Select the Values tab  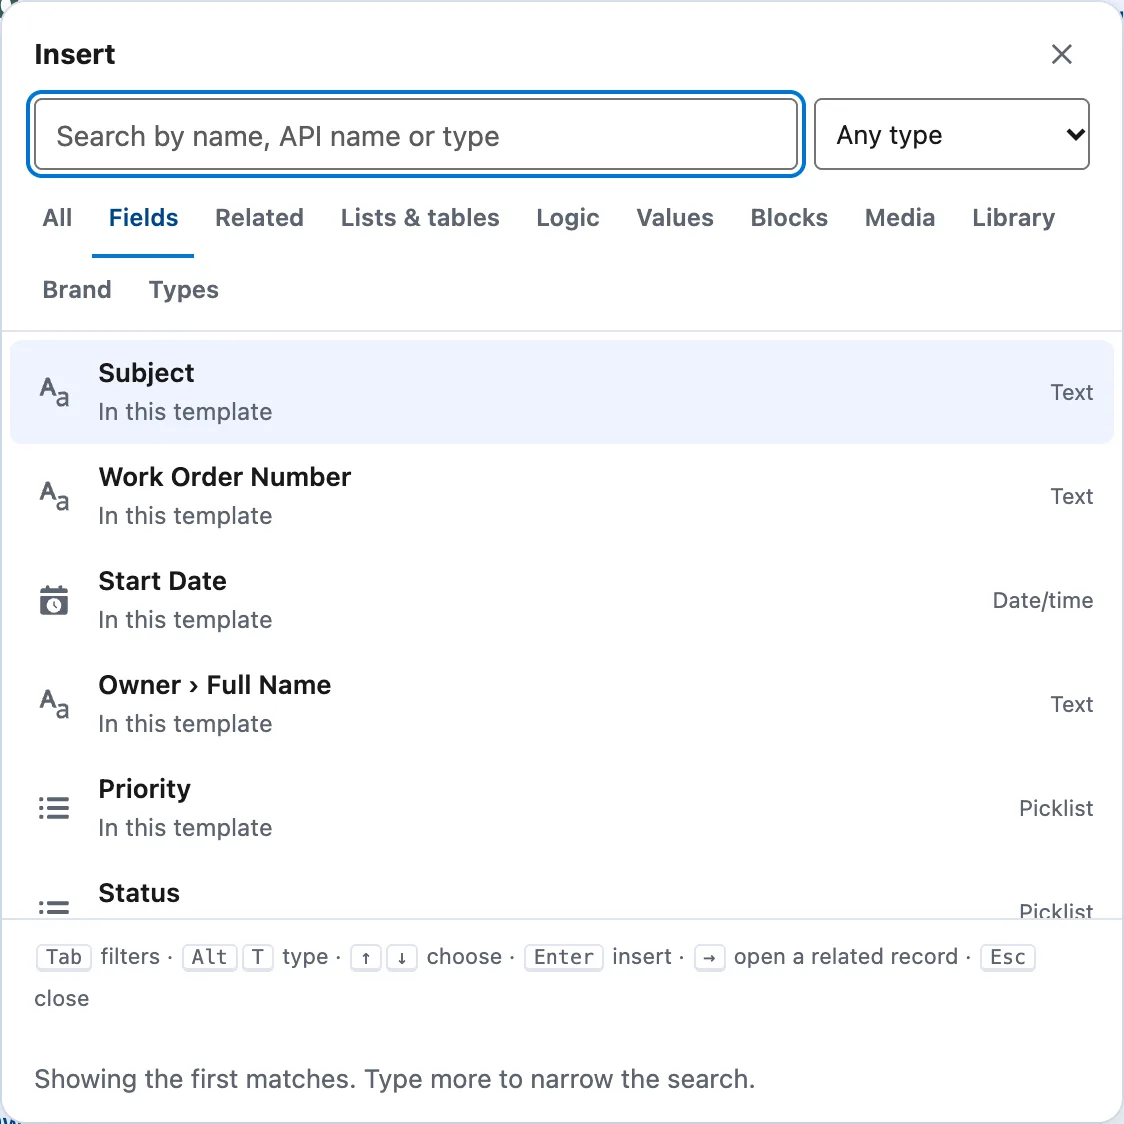click(675, 217)
